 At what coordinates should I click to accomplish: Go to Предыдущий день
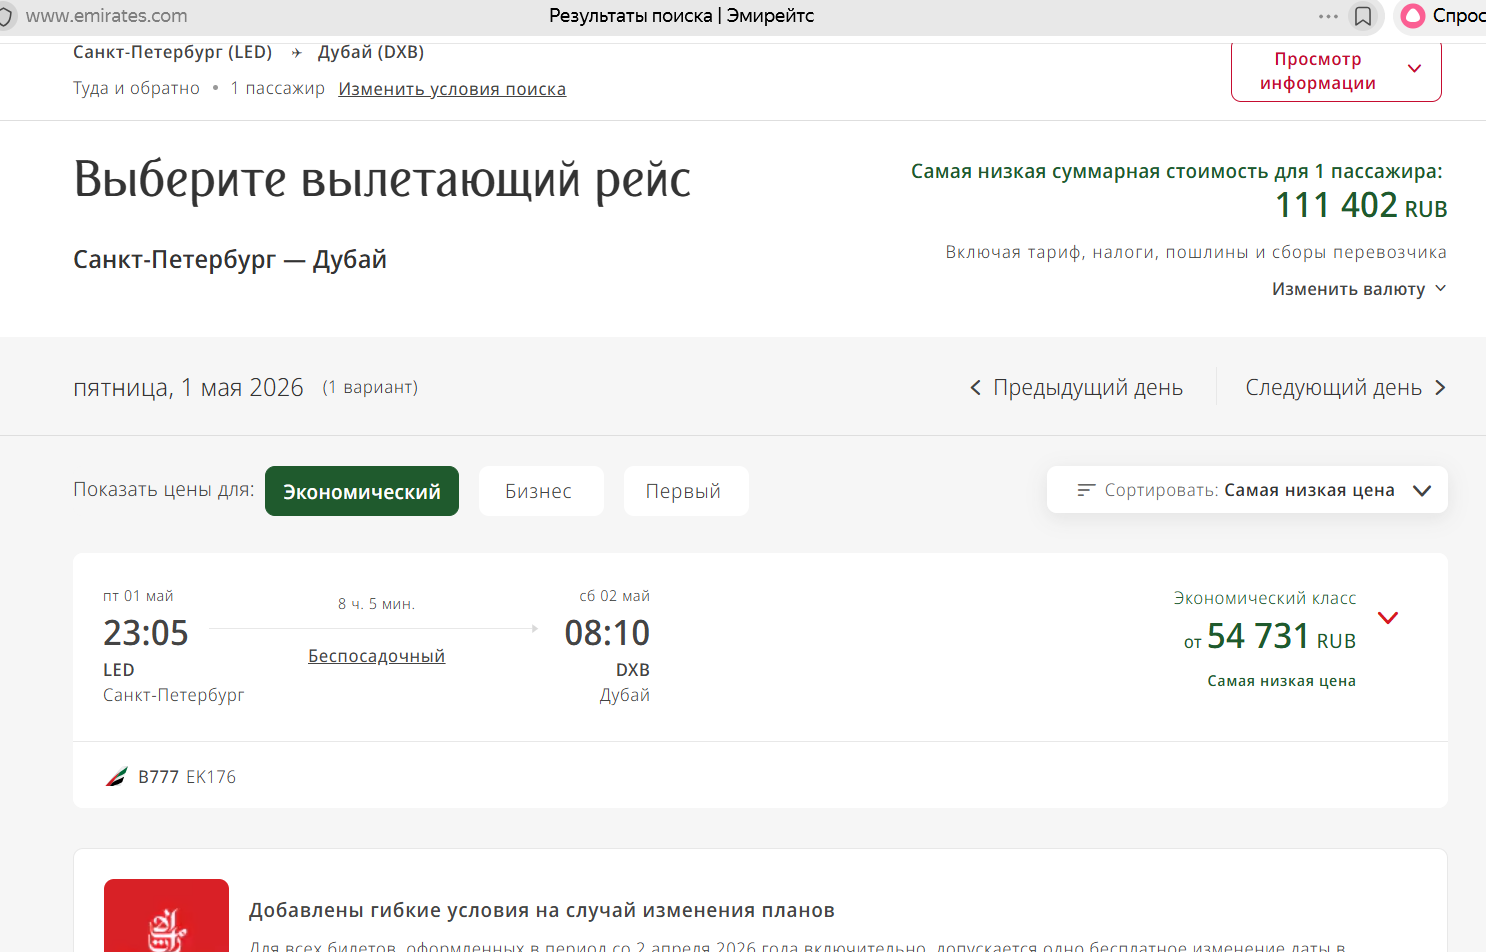[x=1087, y=388]
